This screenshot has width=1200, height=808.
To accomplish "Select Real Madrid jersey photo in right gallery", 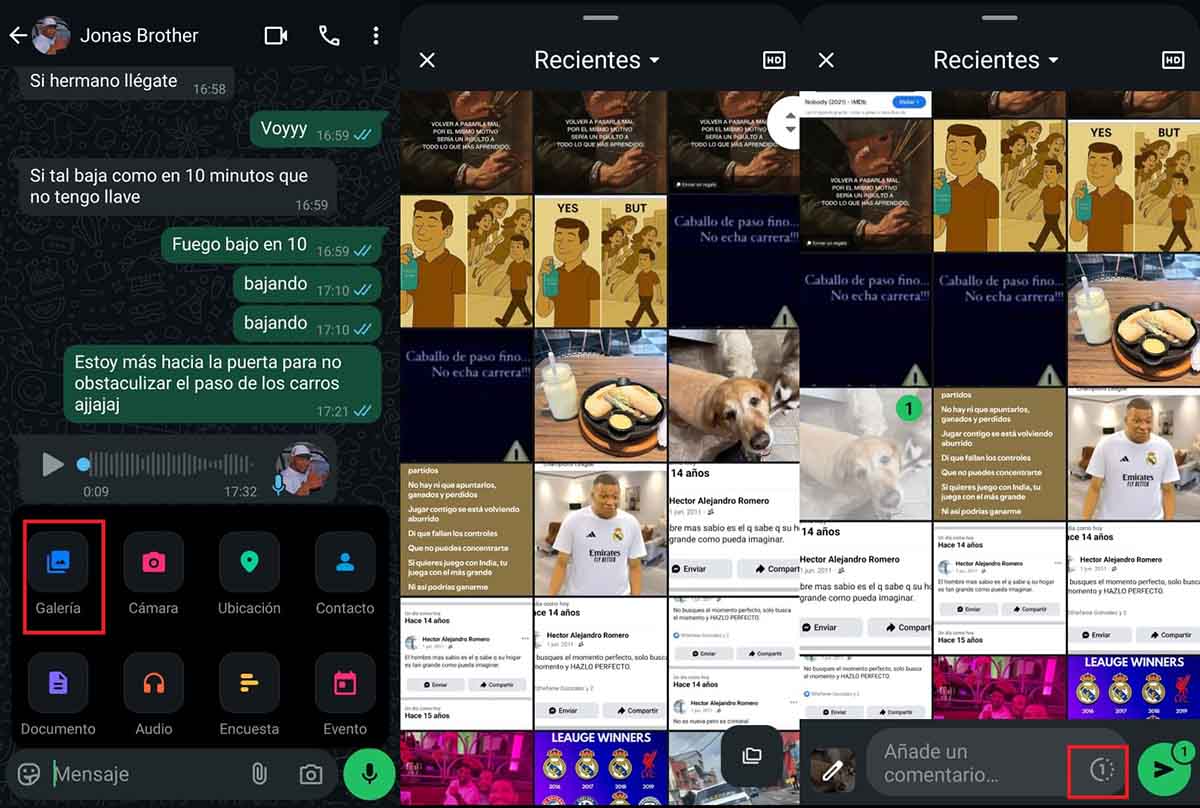I will 1134,454.
